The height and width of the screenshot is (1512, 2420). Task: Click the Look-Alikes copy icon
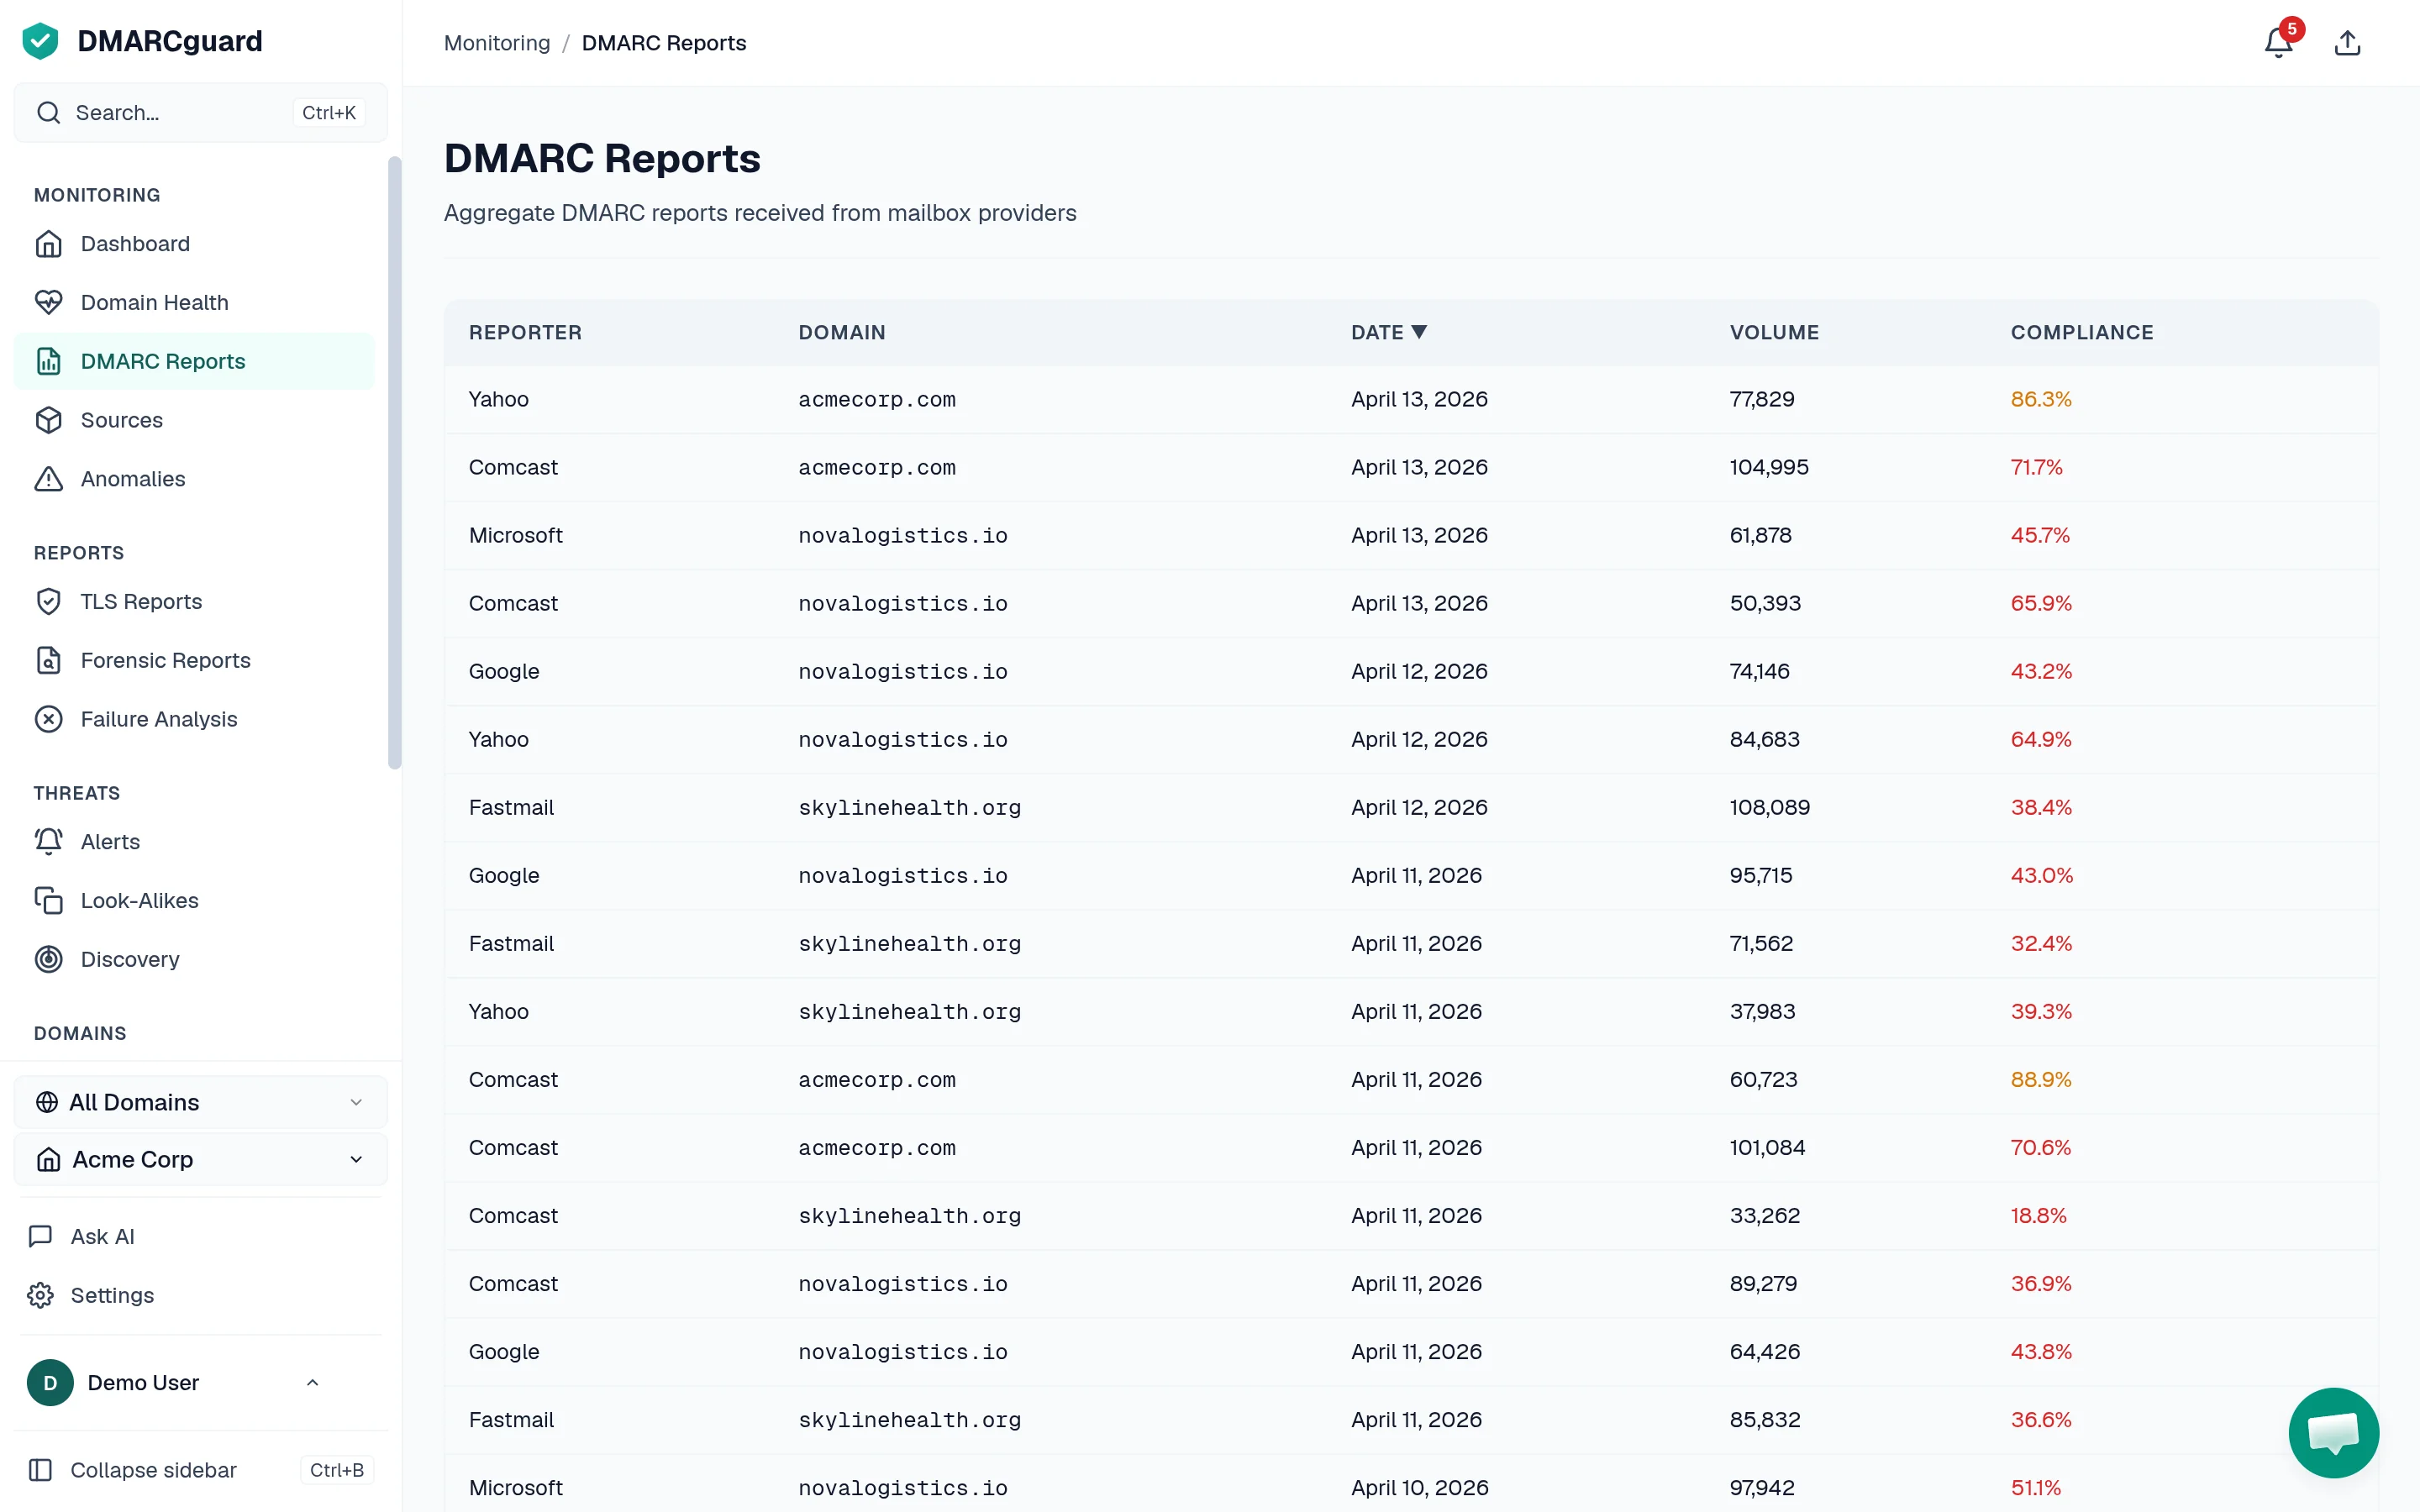48,900
